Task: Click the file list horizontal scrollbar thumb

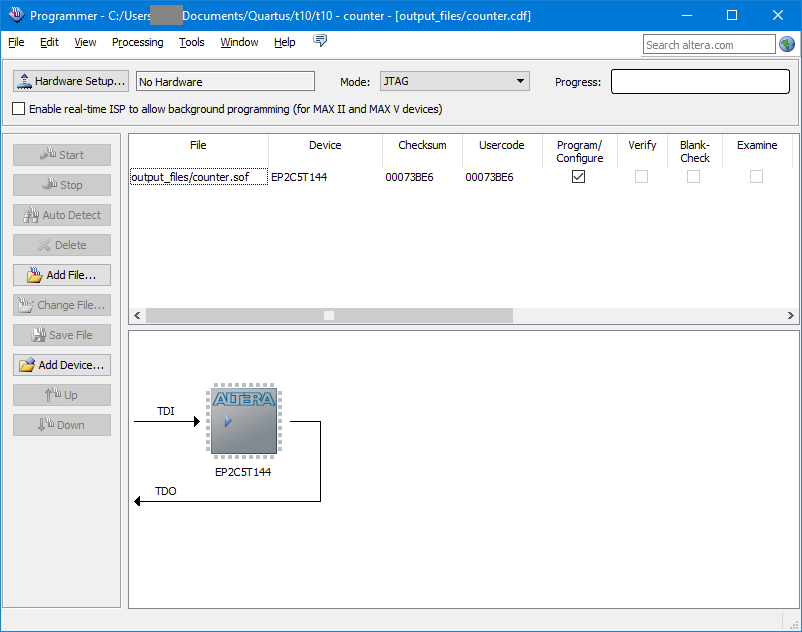Action: pyautogui.click(x=329, y=315)
